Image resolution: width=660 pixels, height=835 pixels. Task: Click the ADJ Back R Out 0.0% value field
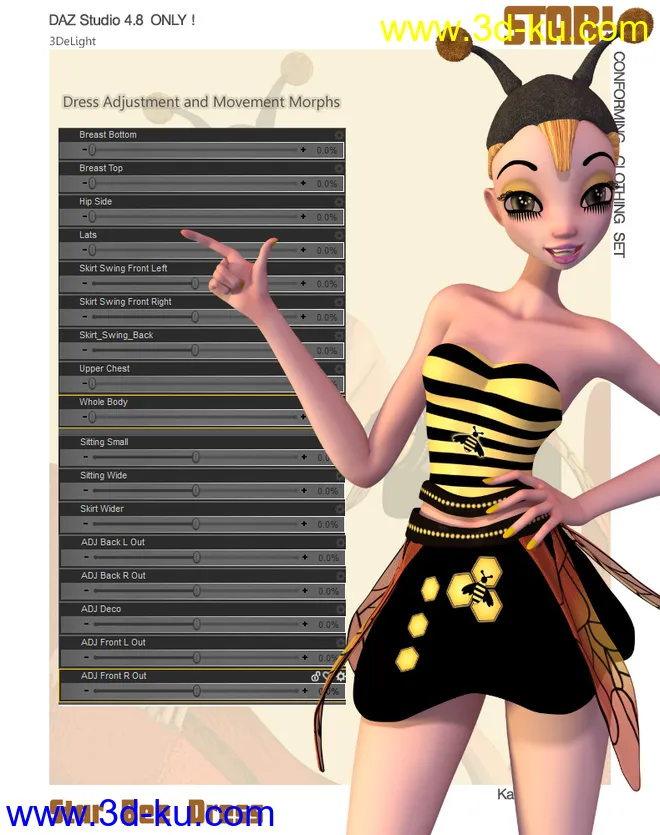point(329,591)
